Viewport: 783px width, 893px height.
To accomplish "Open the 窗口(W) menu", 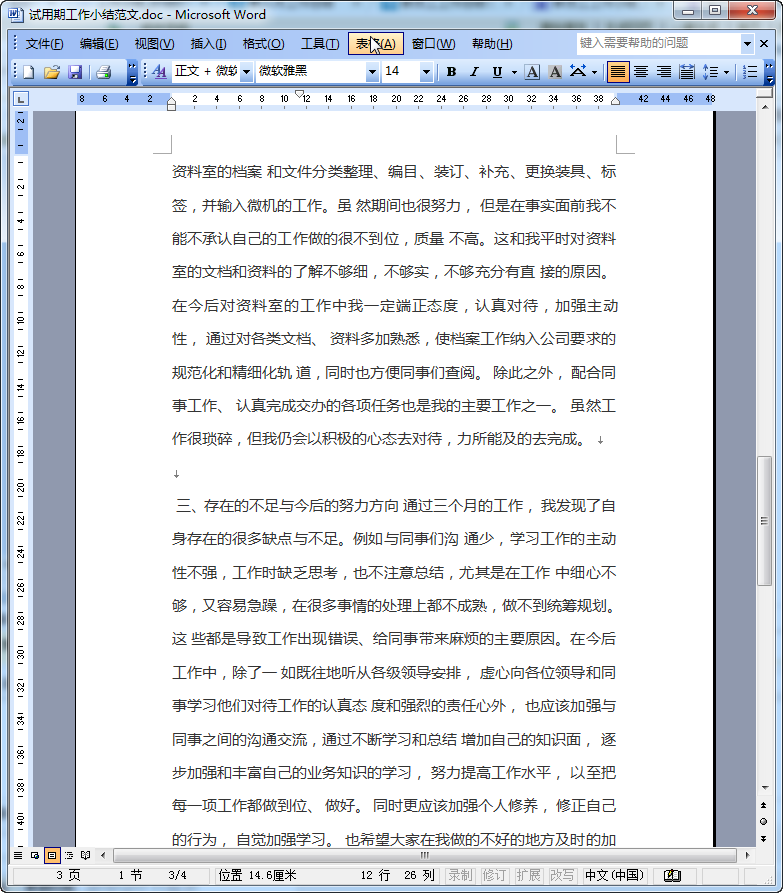I will [x=433, y=44].
